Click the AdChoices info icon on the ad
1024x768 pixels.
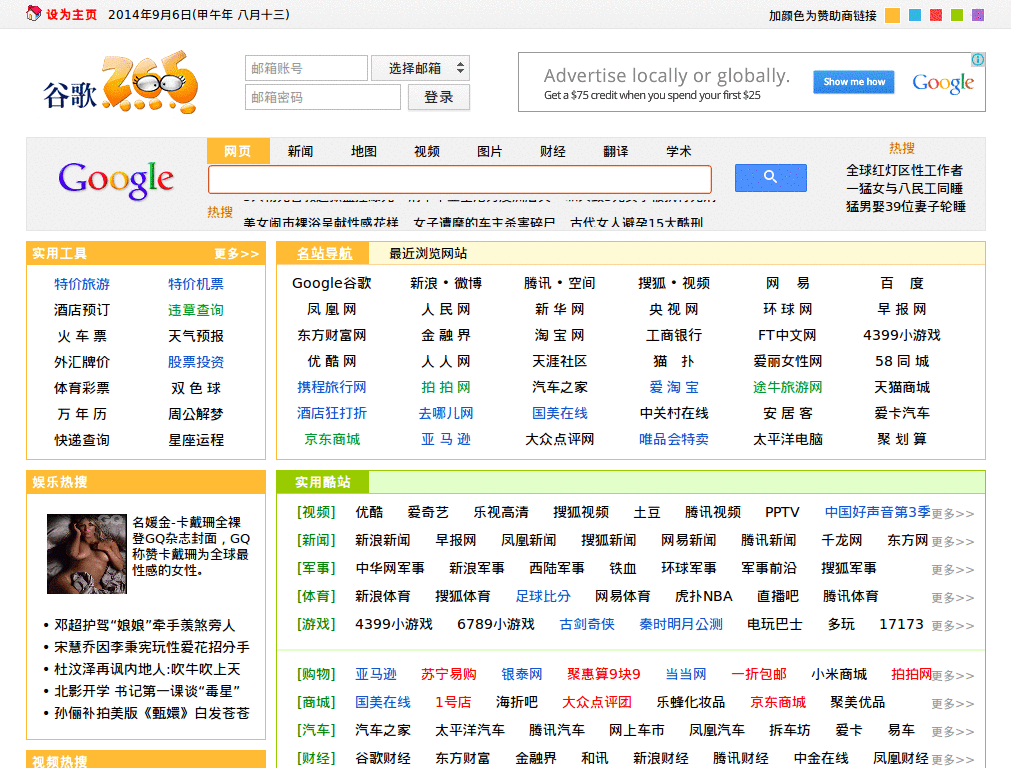coord(978,59)
